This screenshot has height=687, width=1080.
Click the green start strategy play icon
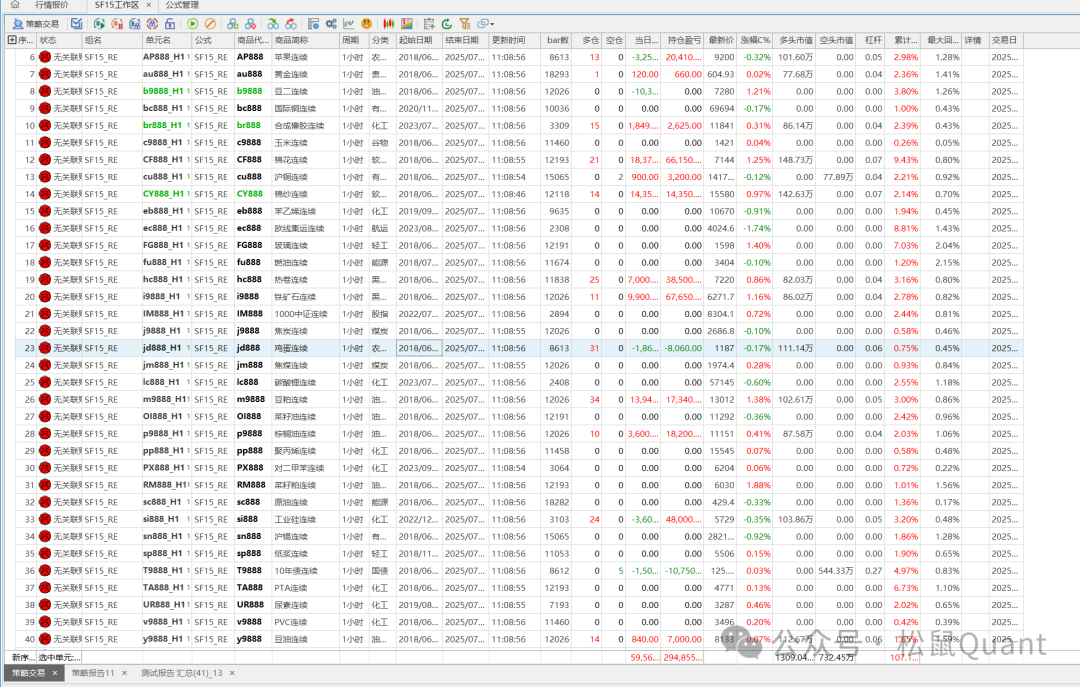[x=193, y=23]
